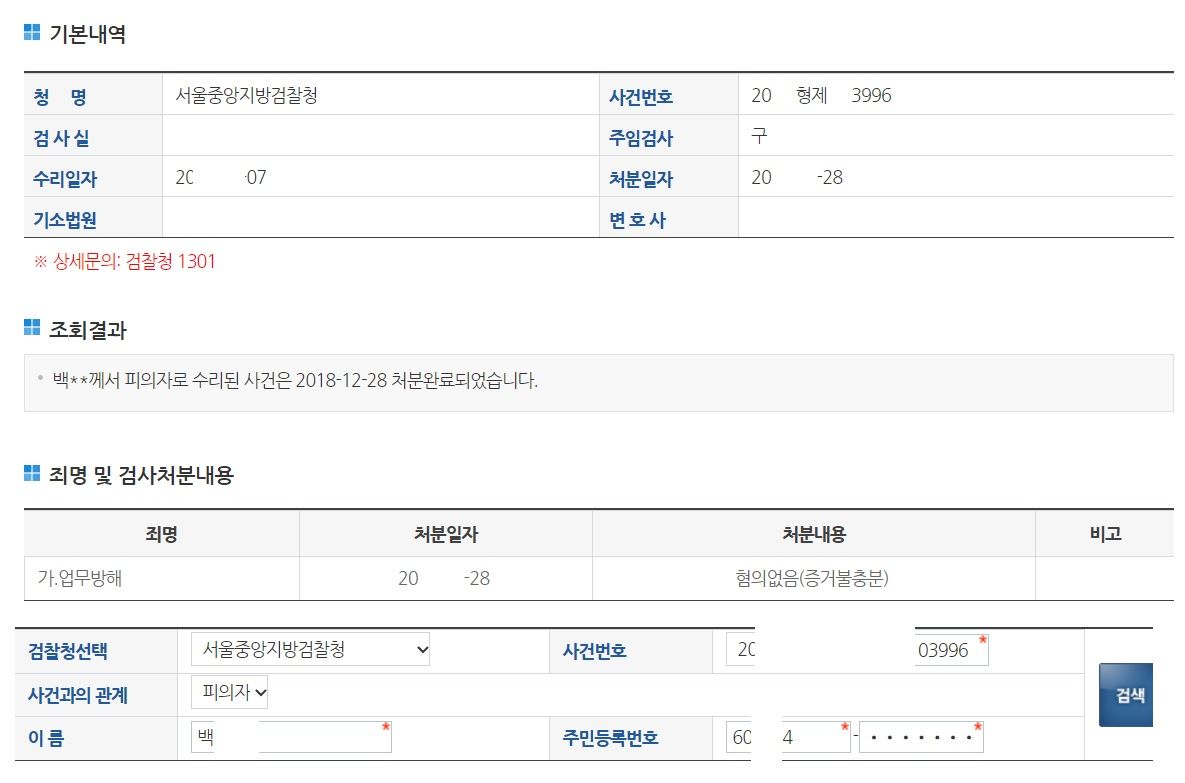
Task: Select the 가.업무방해 charge cell
Action: (80, 578)
